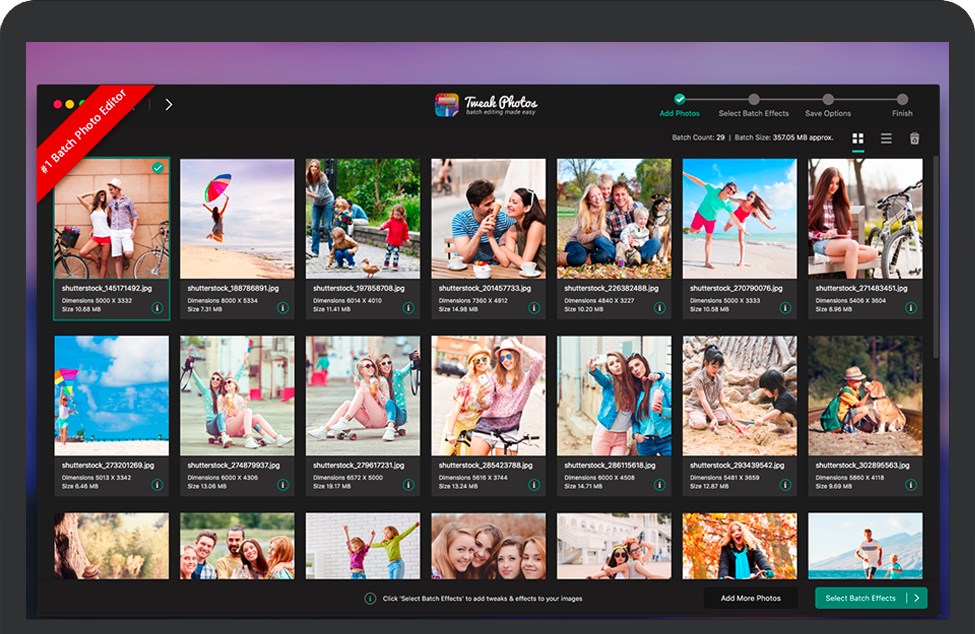Click the Add Photos progress step marker

click(x=680, y=100)
